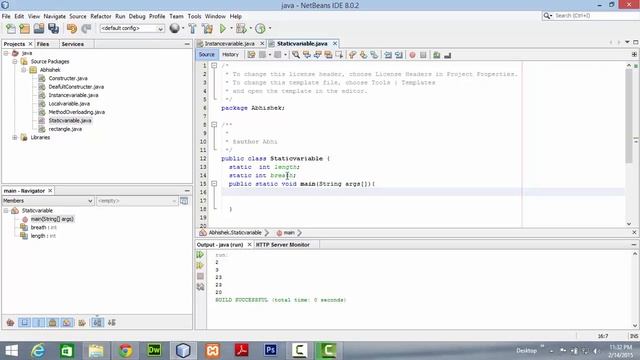Click the Shift Line Left icon

tap(388, 55)
